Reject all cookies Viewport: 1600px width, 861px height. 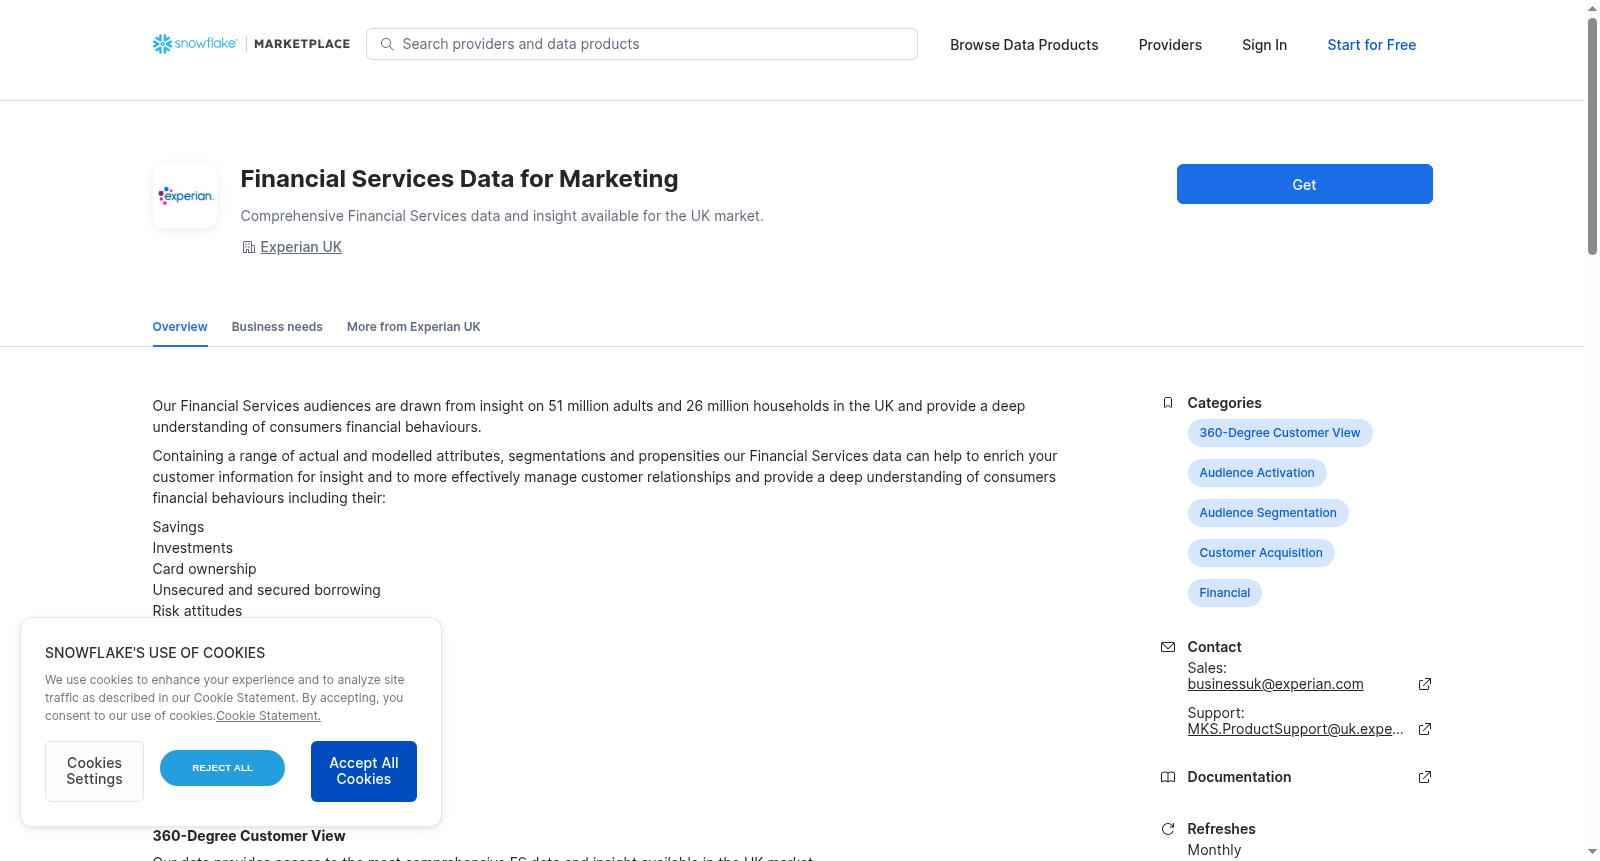(x=222, y=768)
